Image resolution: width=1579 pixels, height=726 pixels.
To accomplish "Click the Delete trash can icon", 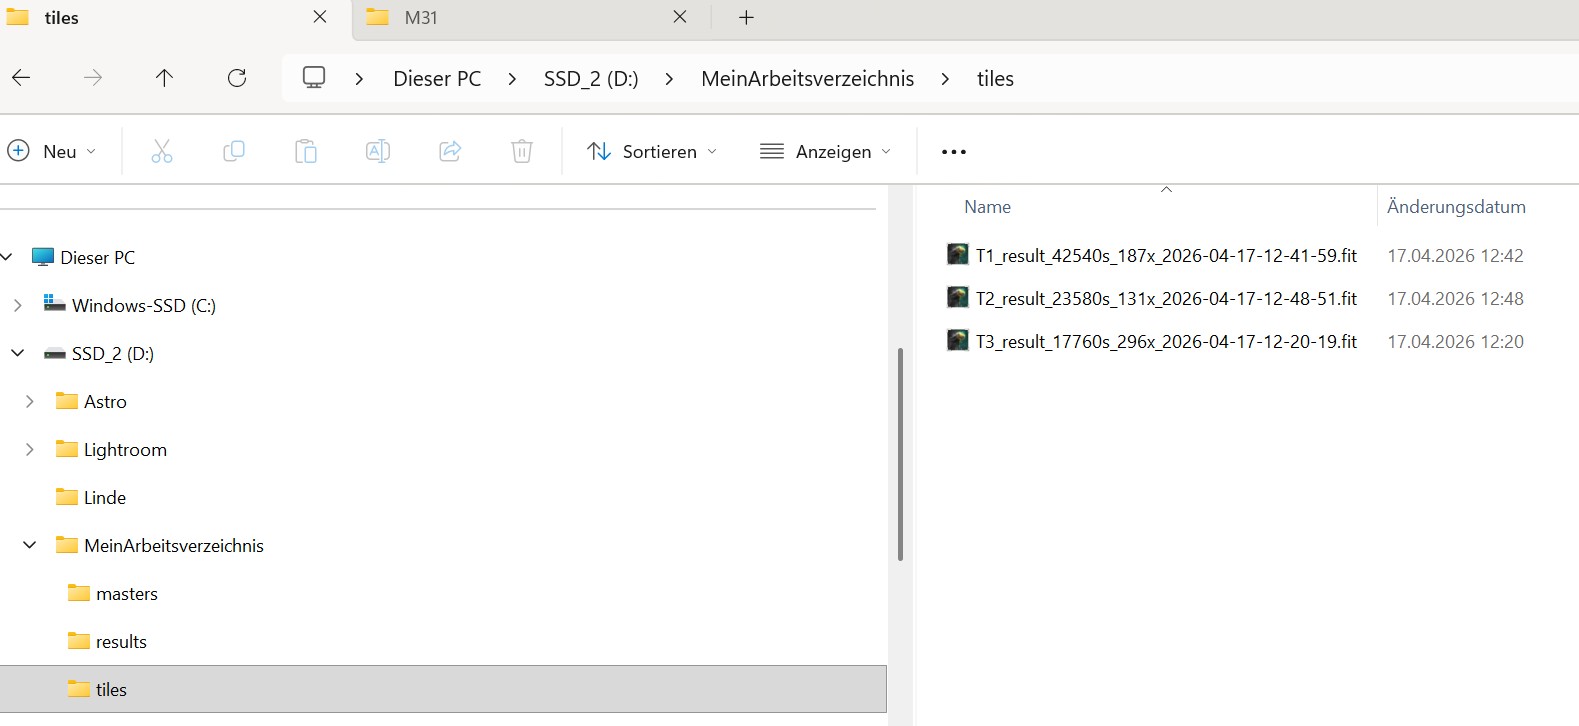I will (522, 152).
